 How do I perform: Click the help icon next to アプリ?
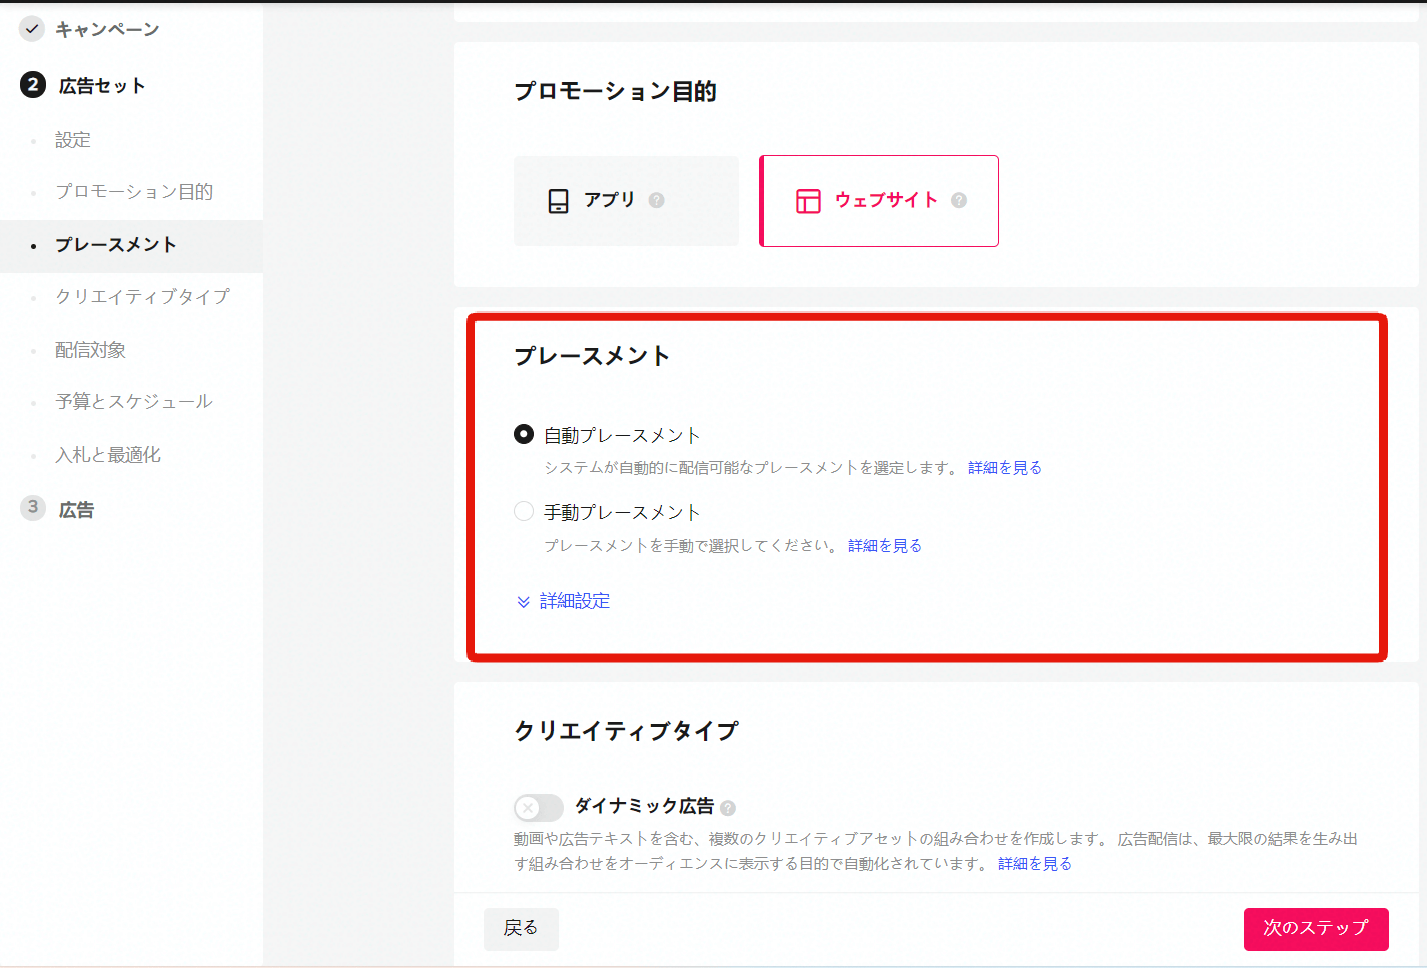[656, 200]
